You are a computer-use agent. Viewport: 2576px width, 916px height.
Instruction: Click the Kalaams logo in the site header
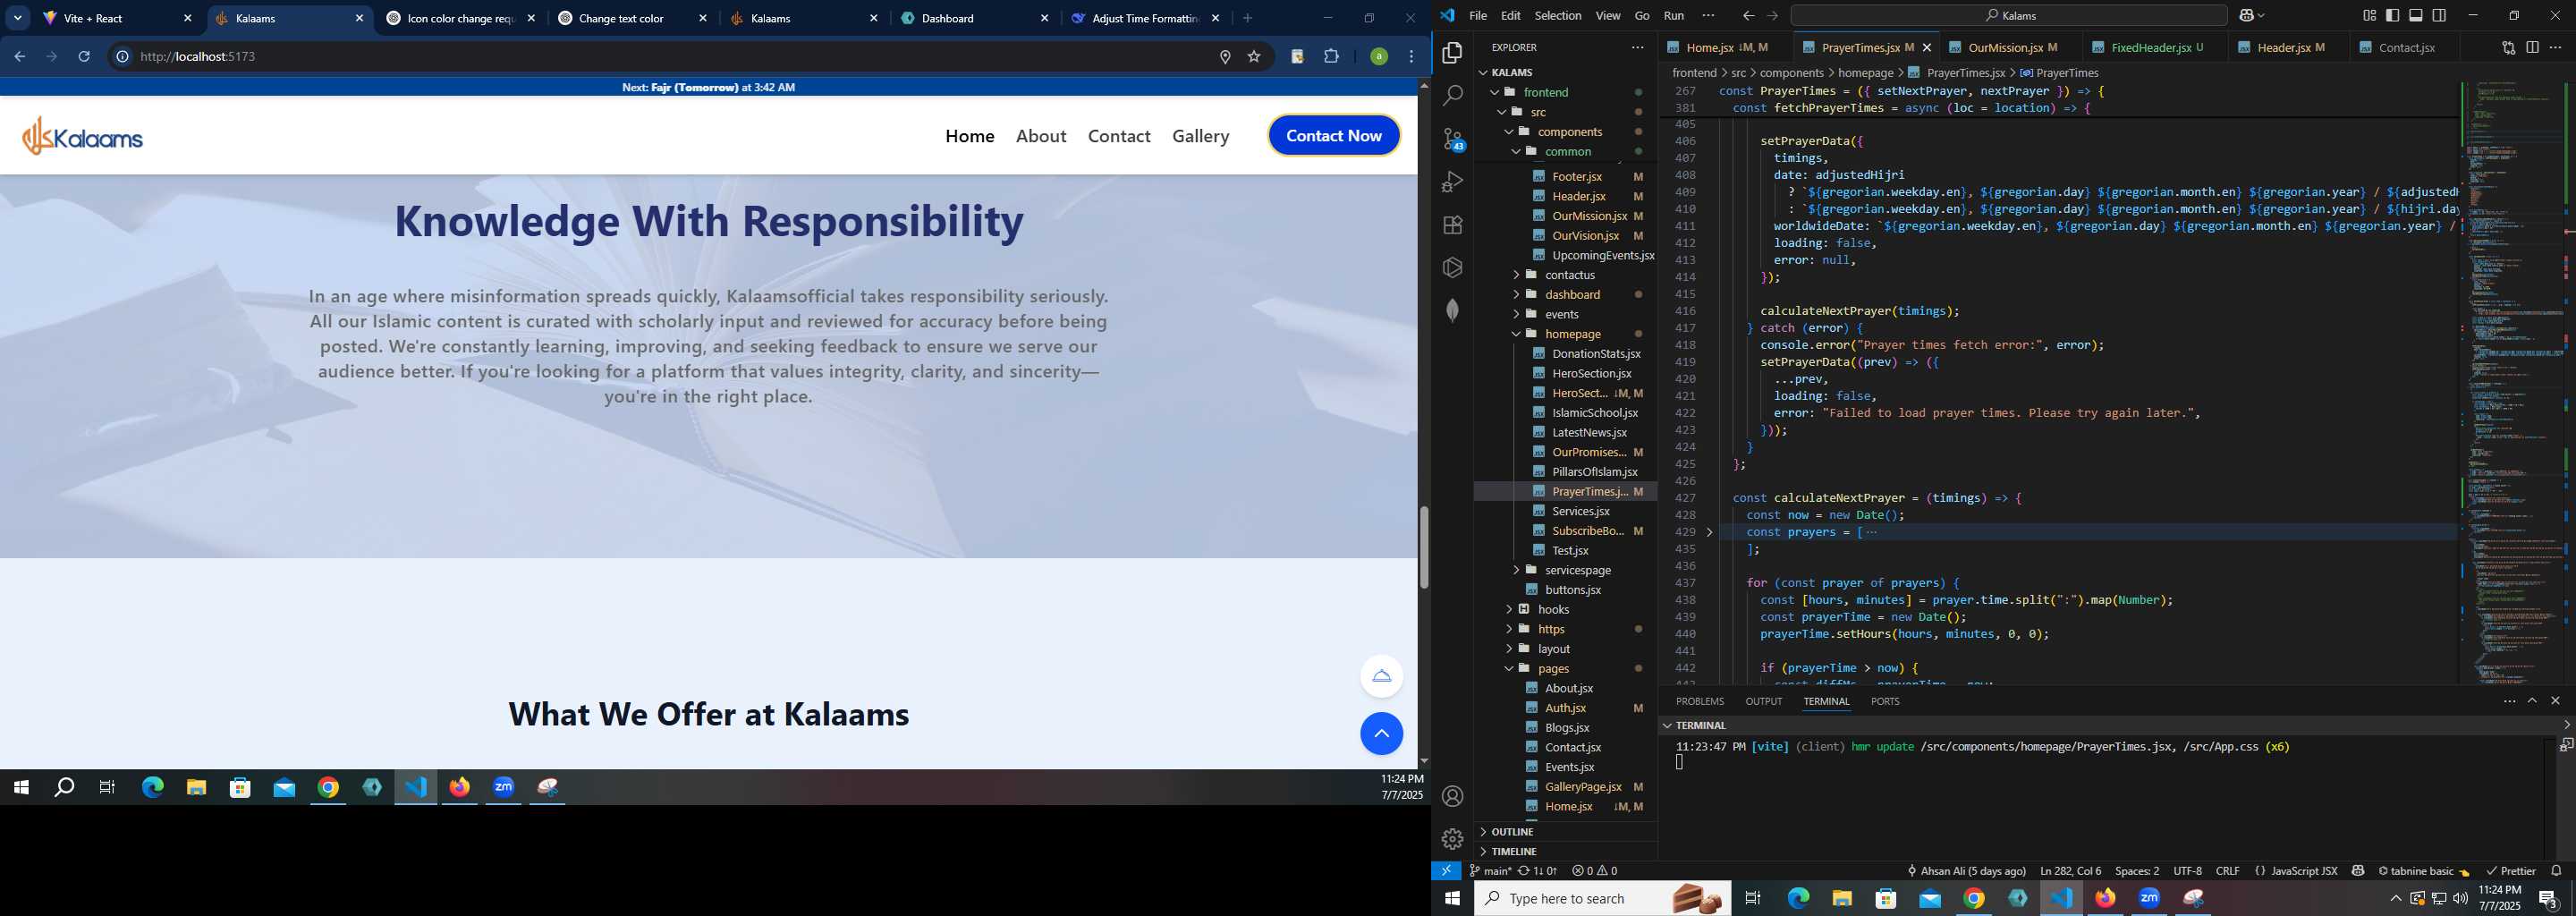(82, 137)
